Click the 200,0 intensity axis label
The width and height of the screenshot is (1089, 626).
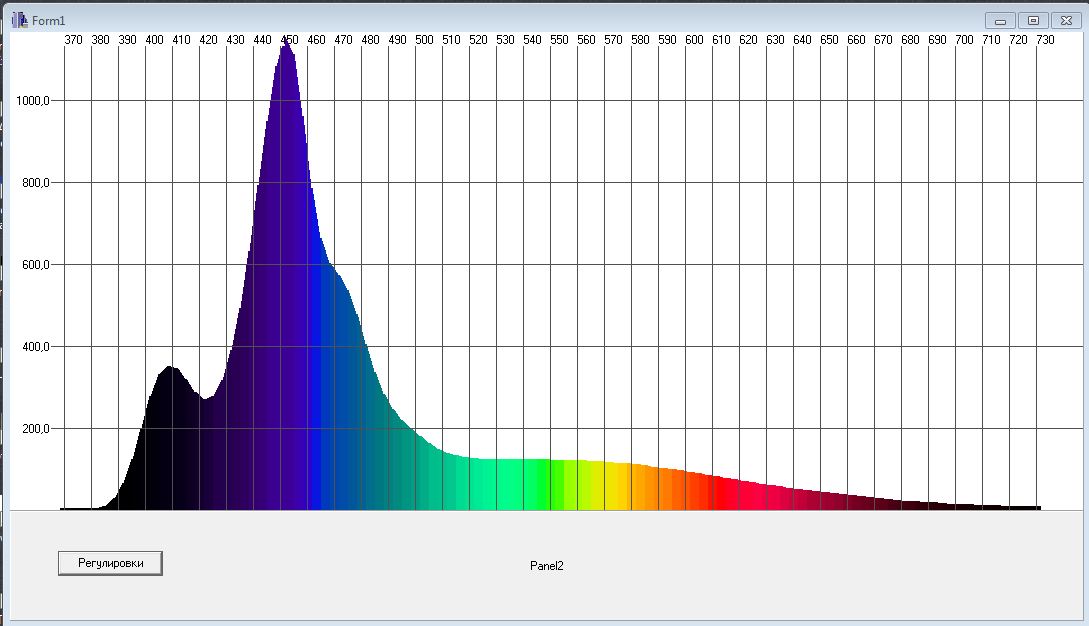(x=36, y=429)
